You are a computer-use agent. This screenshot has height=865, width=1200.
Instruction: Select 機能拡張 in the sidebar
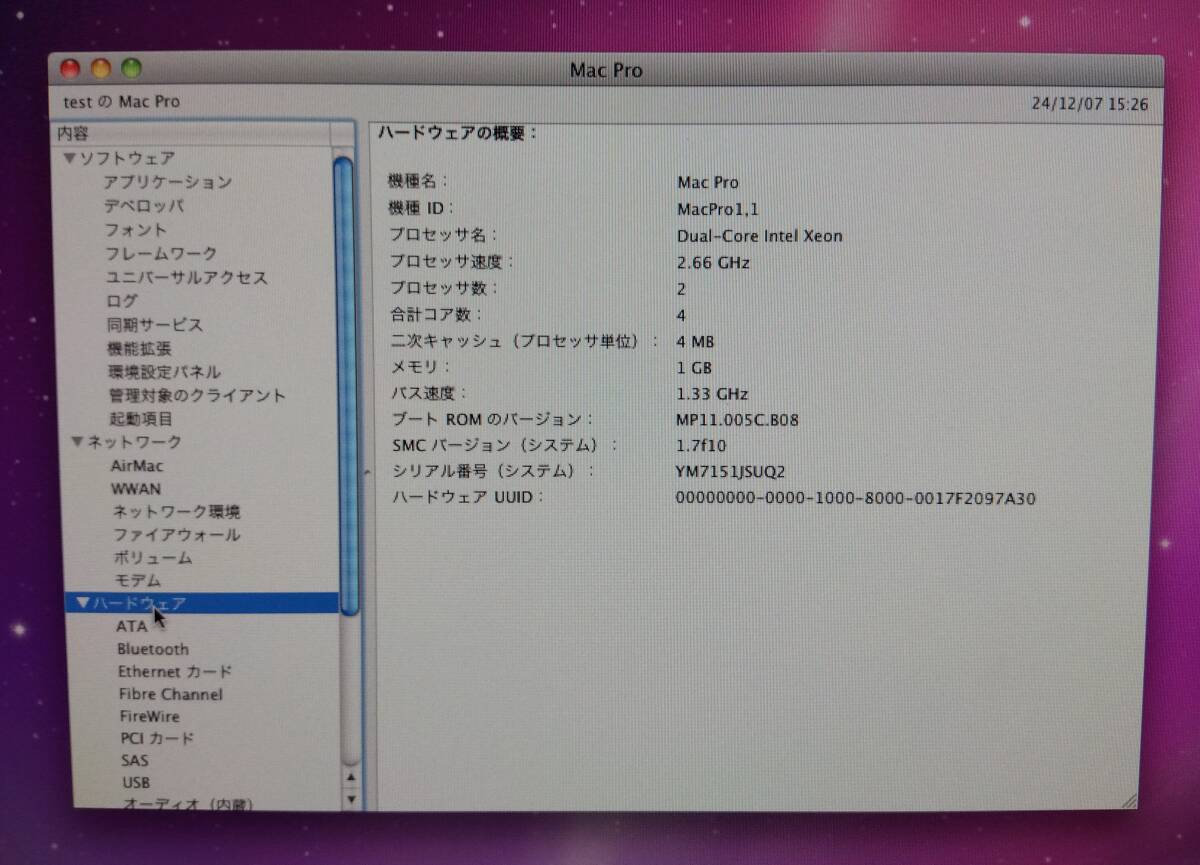point(139,349)
